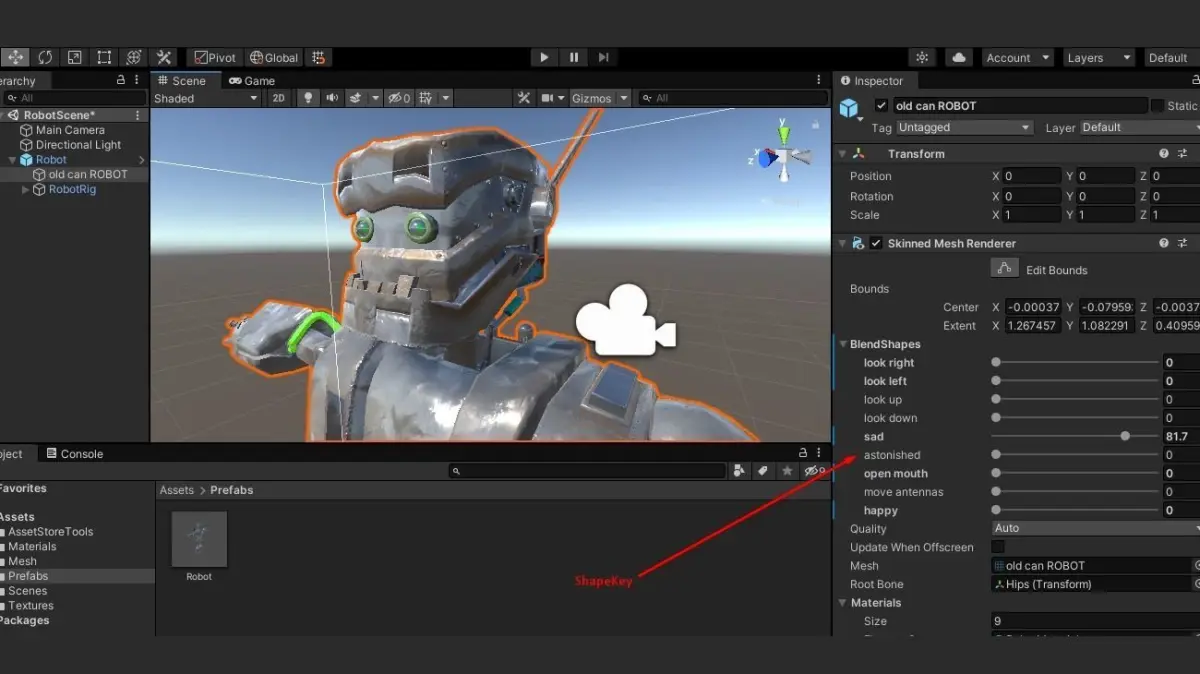Screen dimensions: 1200x674
Task: Open component tools icon in Scene bar
Action: [524, 98]
